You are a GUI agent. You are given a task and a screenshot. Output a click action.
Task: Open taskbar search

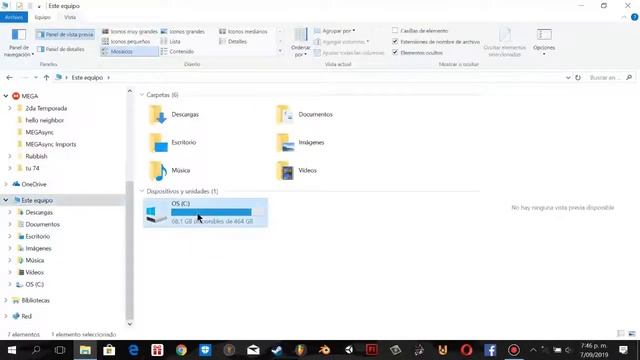pos(36,350)
